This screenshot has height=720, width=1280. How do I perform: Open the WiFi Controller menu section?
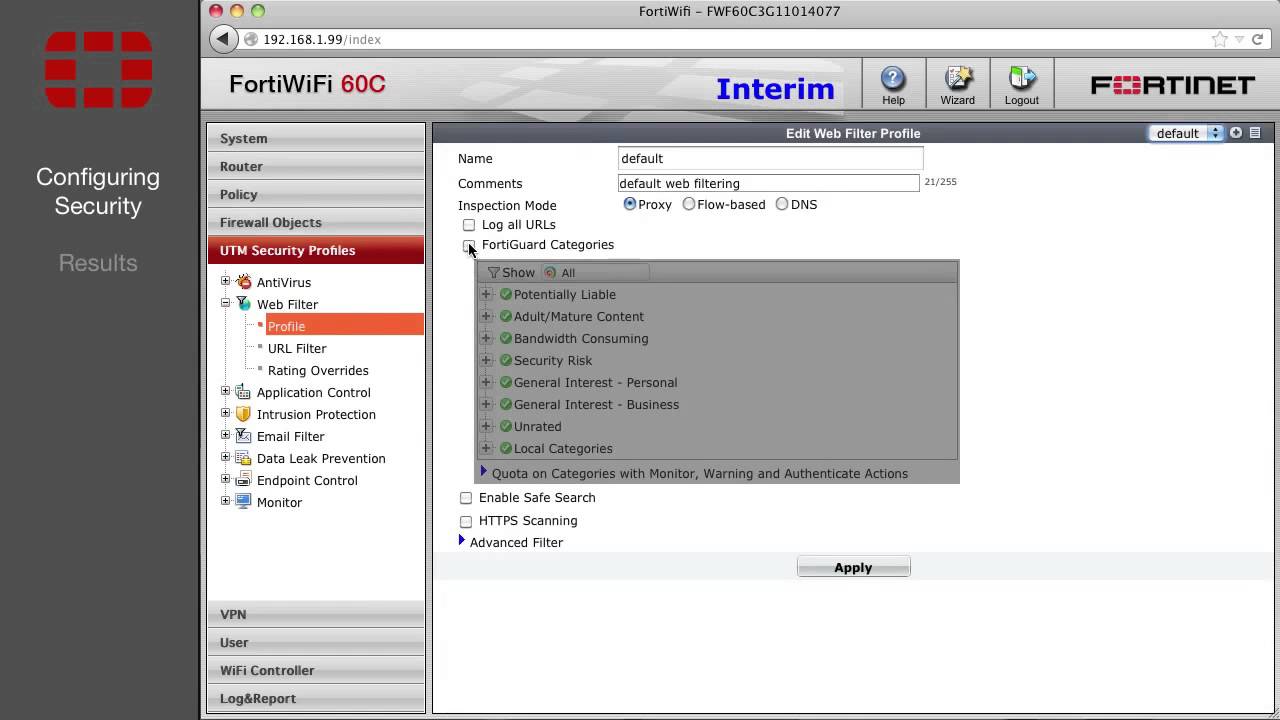pos(316,670)
